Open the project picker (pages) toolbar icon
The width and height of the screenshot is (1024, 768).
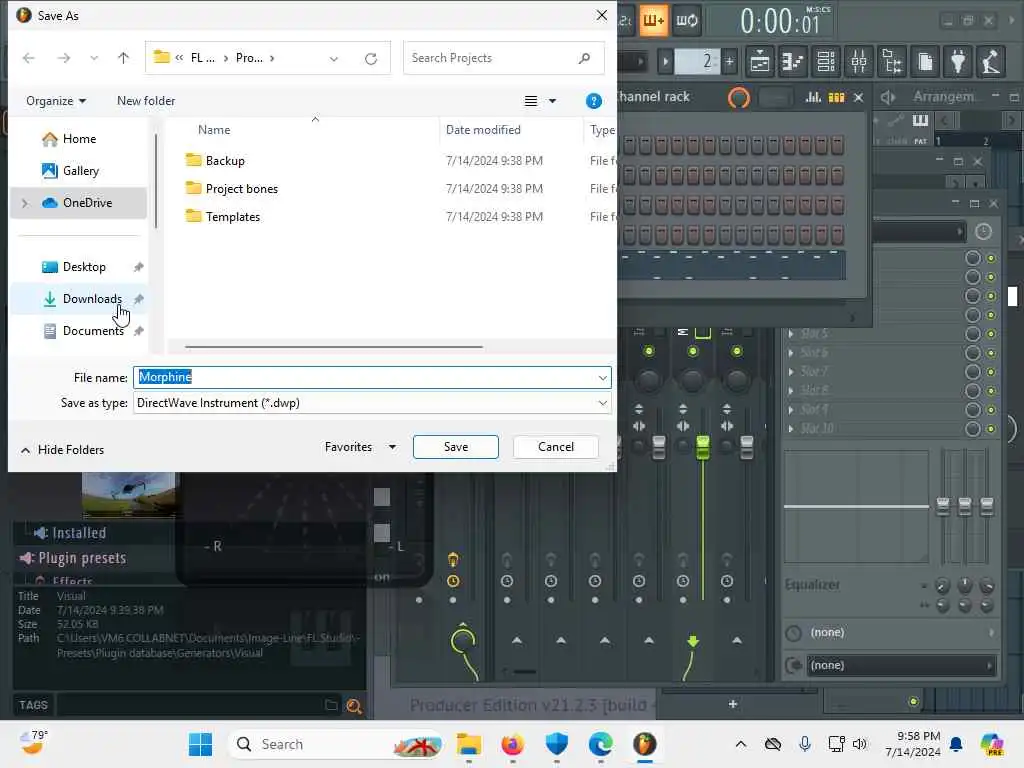click(925, 62)
